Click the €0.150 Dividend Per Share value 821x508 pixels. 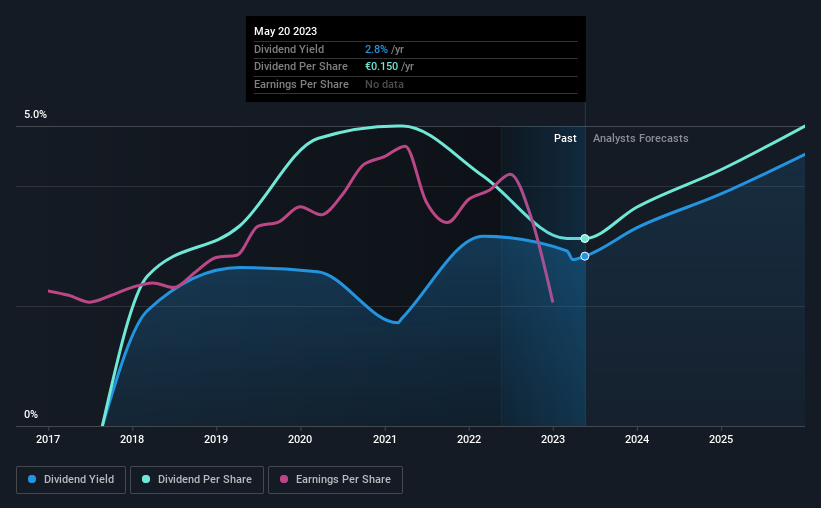click(381, 67)
